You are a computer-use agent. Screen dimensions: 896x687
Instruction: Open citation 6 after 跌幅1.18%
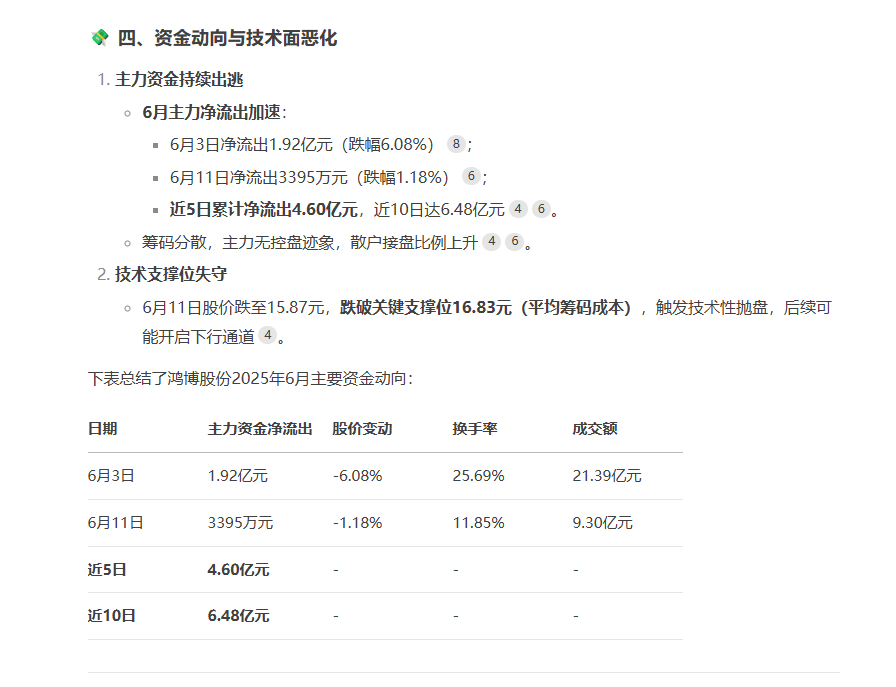[x=471, y=177]
